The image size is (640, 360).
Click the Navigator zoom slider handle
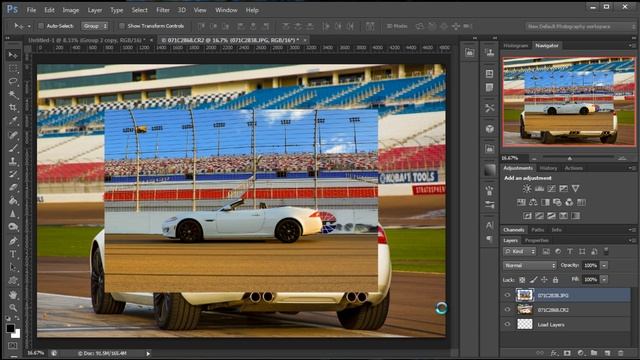tap(570, 158)
